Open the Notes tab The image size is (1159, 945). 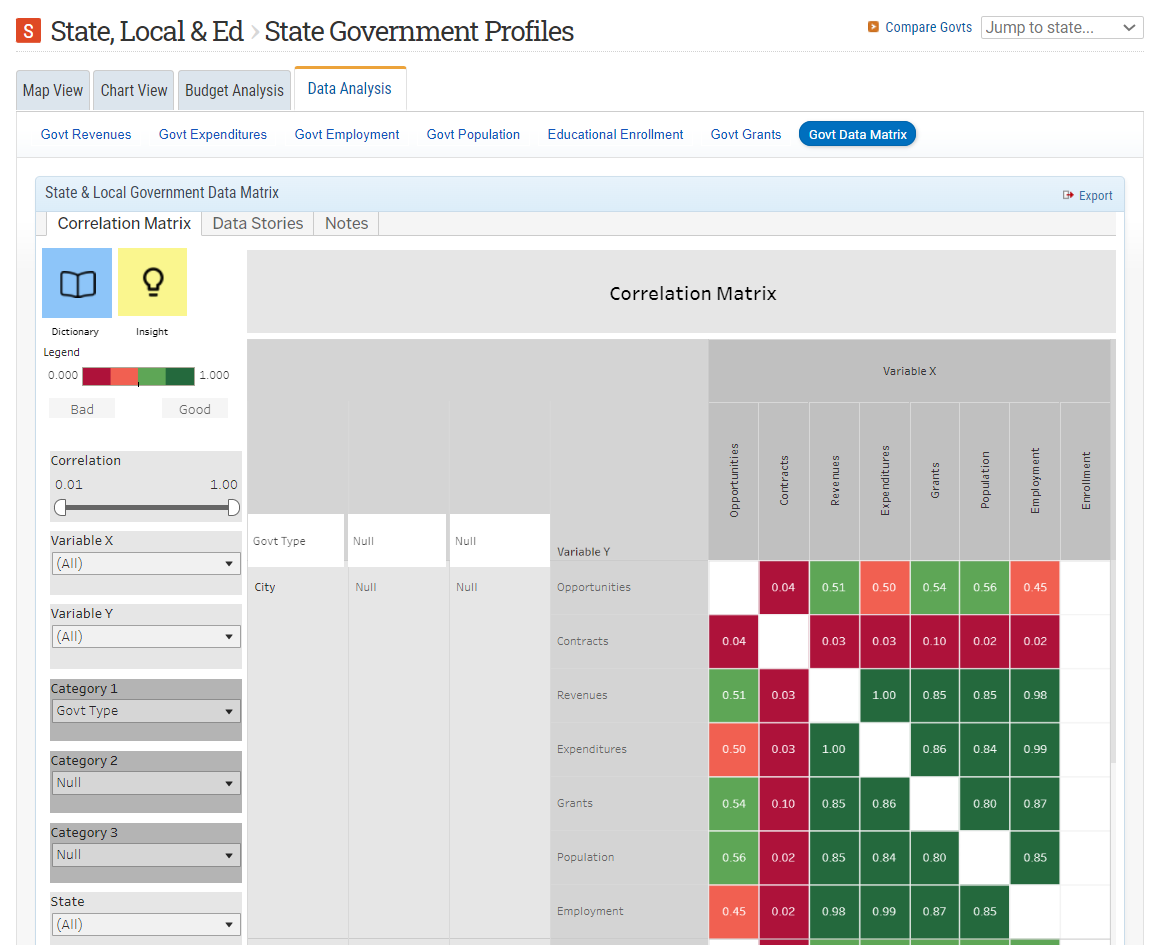point(345,223)
